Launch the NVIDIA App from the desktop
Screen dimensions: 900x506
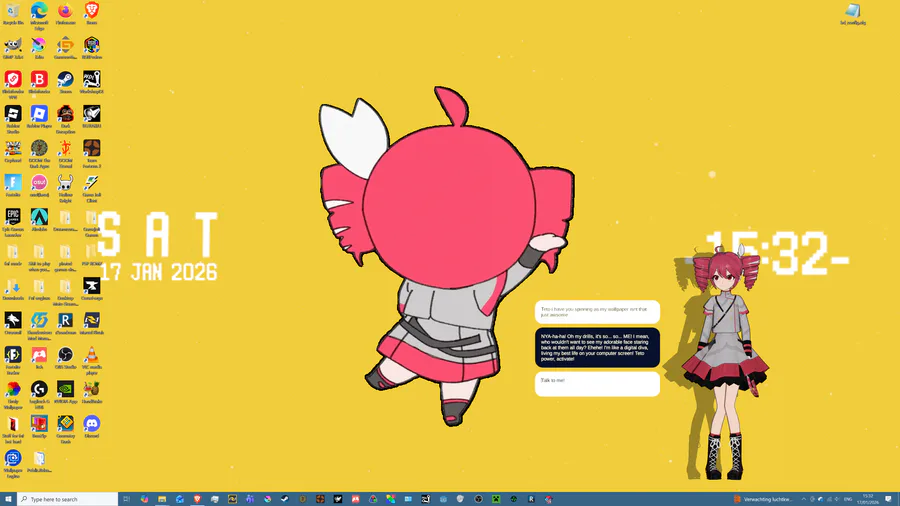[65, 392]
